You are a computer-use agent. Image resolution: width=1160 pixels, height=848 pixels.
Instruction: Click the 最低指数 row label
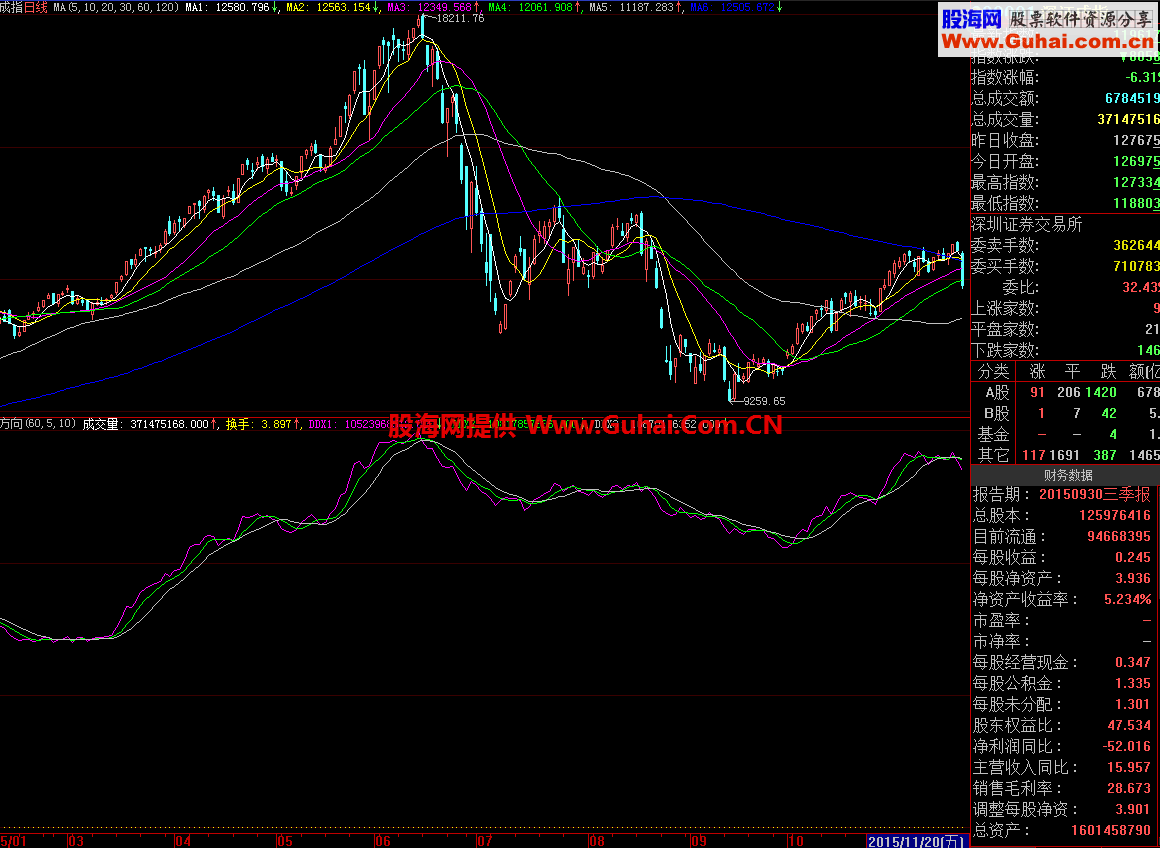pos(1005,203)
